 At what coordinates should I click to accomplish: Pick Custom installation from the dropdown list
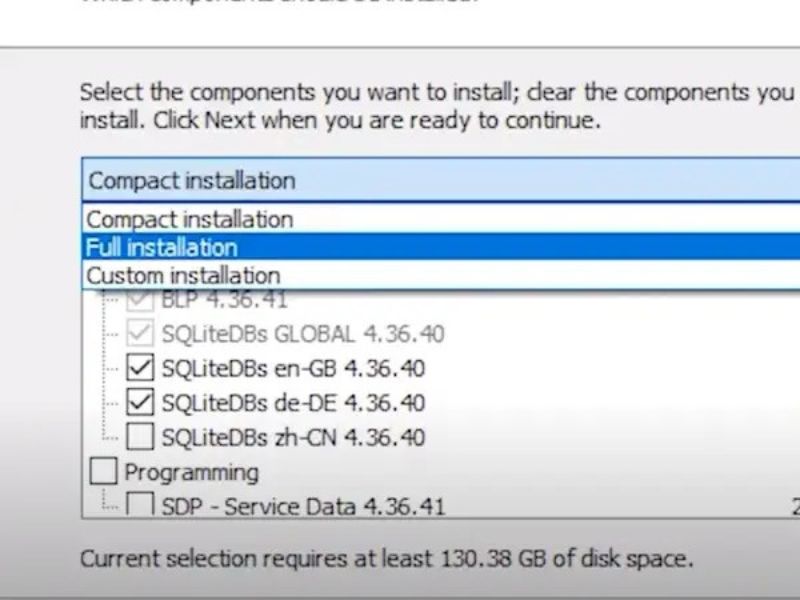[x=183, y=275]
